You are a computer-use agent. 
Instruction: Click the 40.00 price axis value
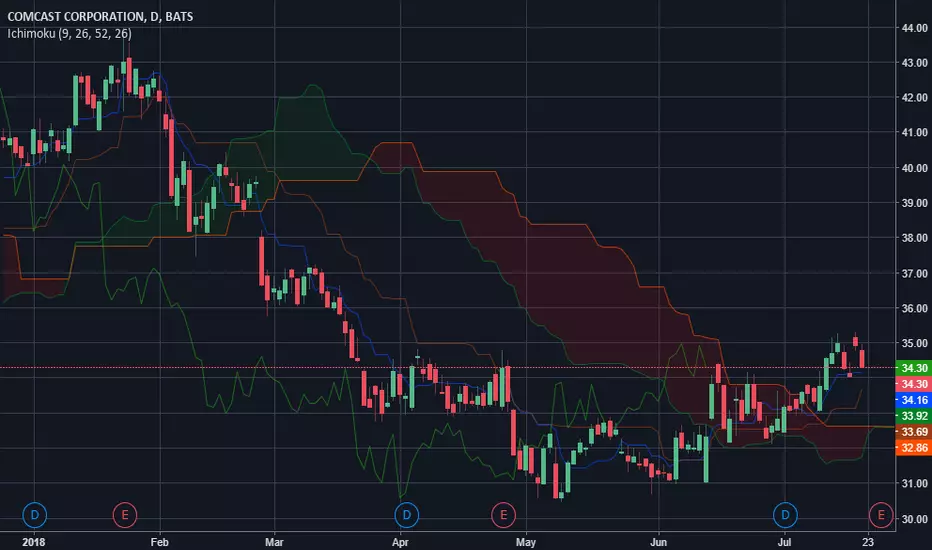[914, 168]
